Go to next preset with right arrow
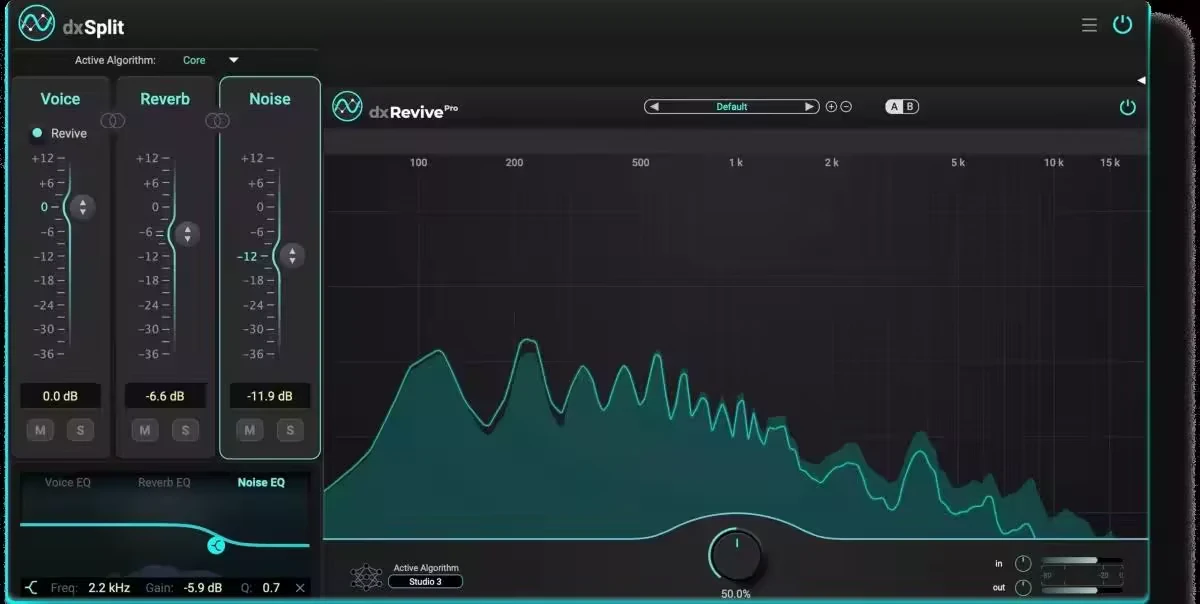The height and width of the screenshot is (604, 1200). pos(810,106)
